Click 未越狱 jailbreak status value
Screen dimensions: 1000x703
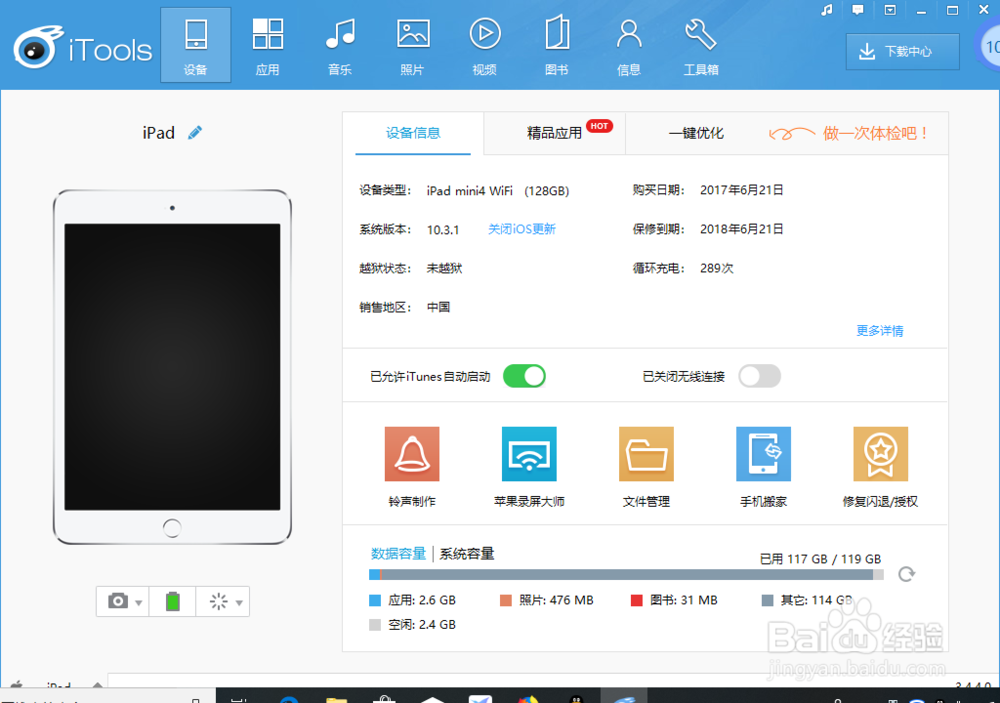tap(445, 269)
